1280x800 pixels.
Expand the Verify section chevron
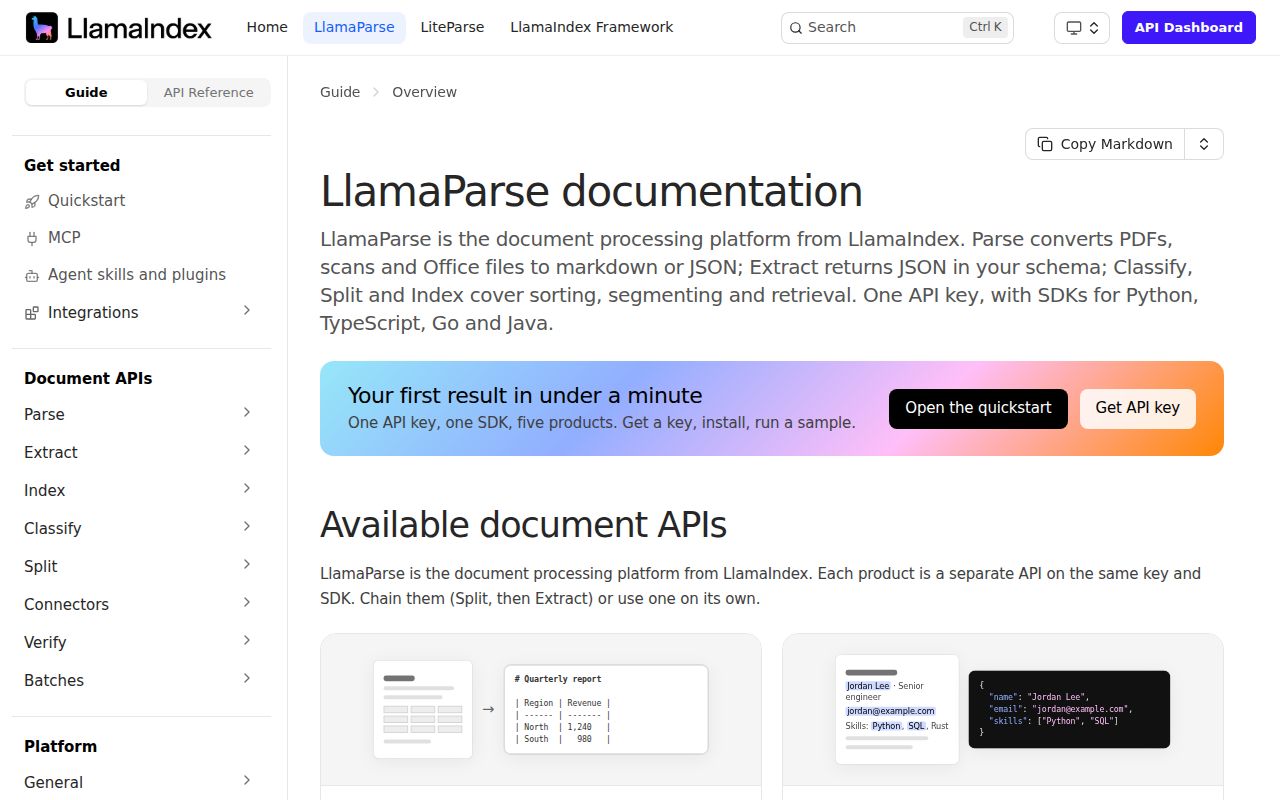[x=247, y=641]
